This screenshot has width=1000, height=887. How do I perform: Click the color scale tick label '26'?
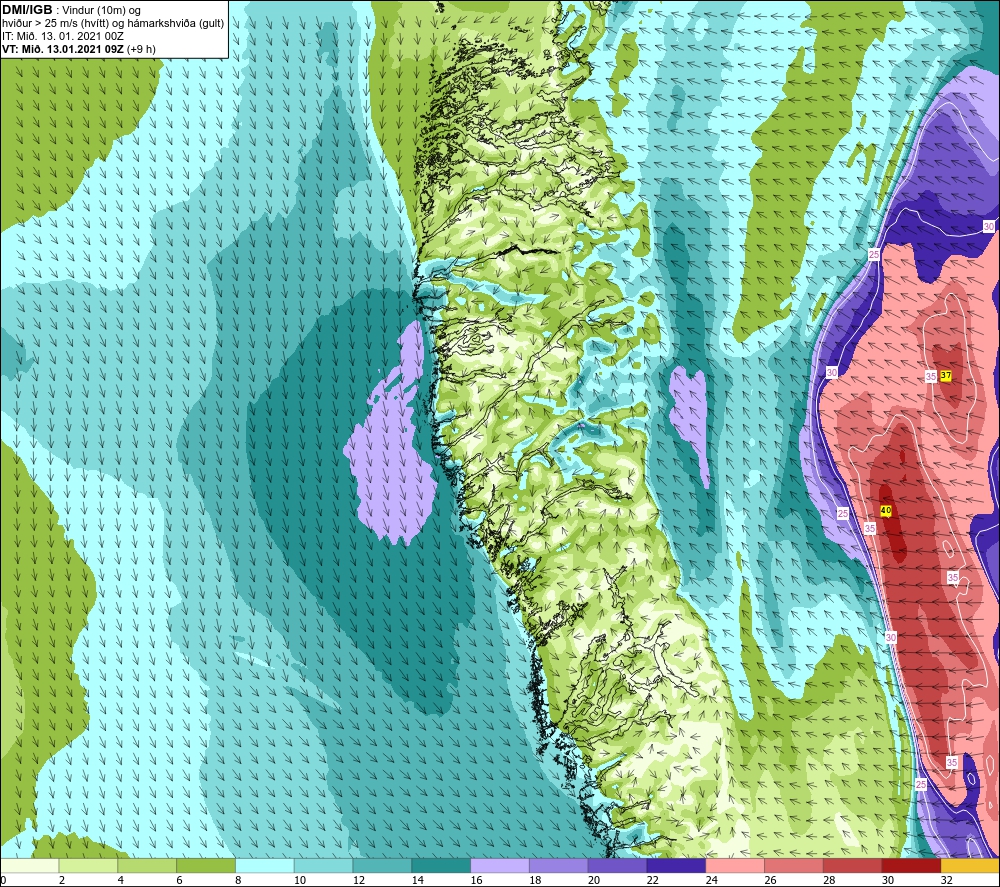coord(770,881)
